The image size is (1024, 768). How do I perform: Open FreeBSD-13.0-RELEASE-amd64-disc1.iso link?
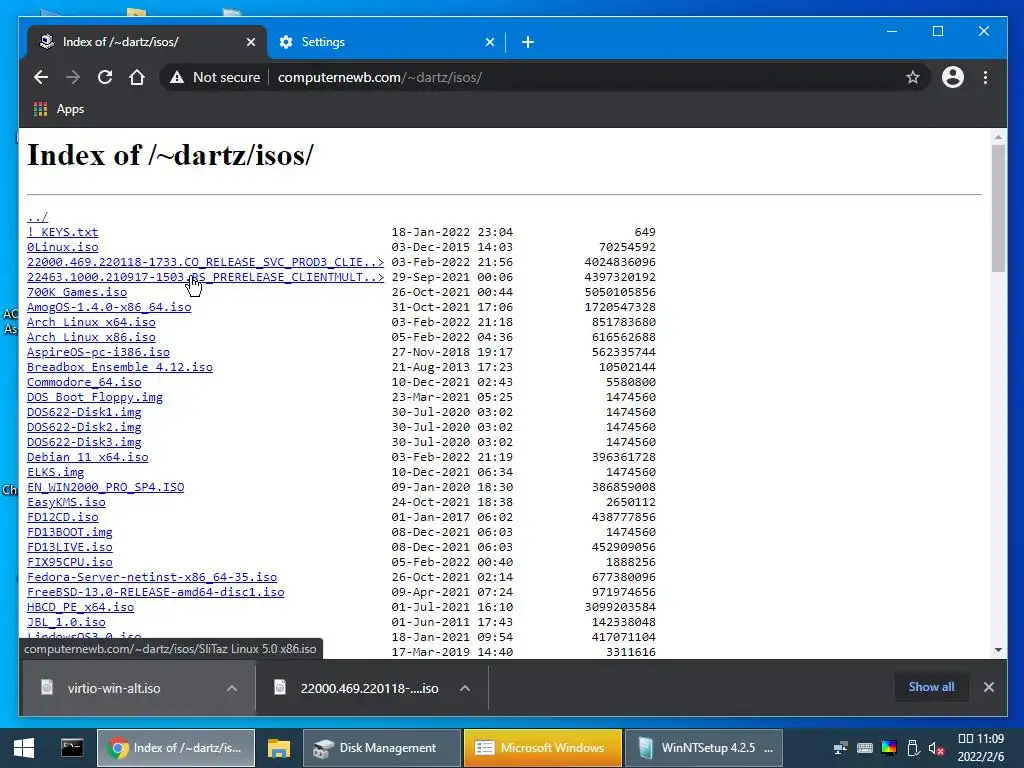[x=155, y=592]
